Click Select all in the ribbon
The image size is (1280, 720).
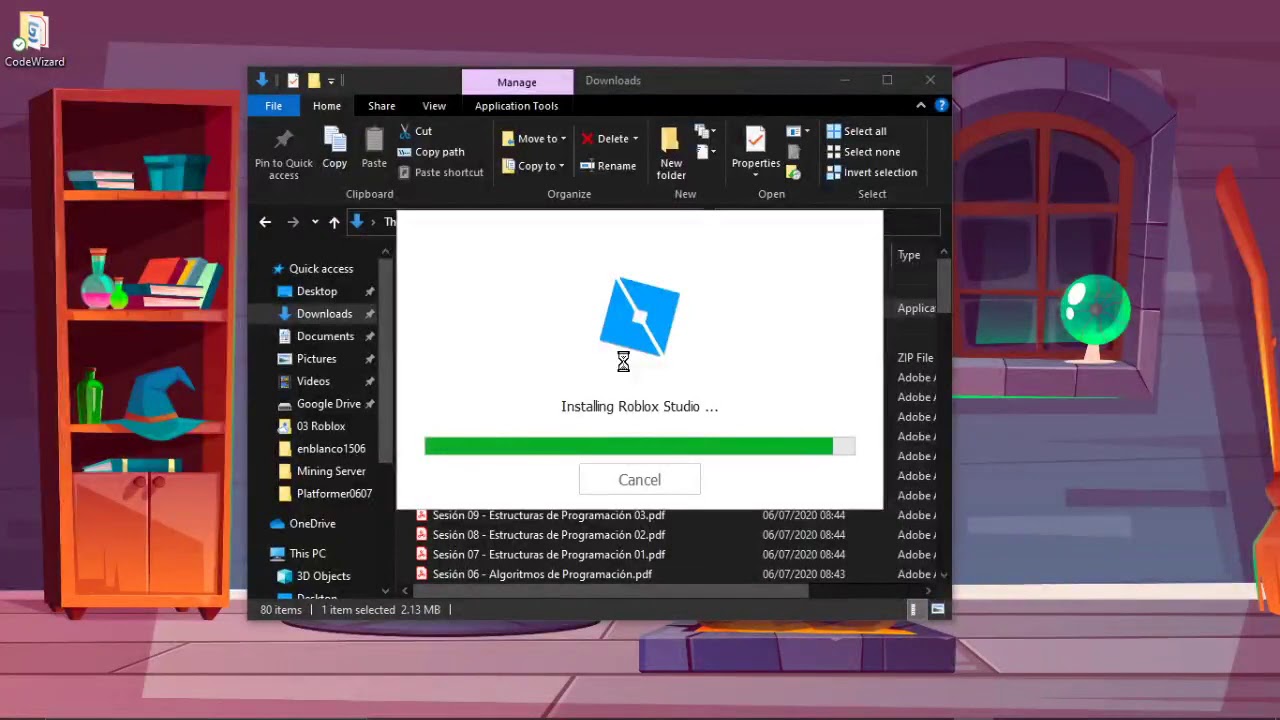857,131
